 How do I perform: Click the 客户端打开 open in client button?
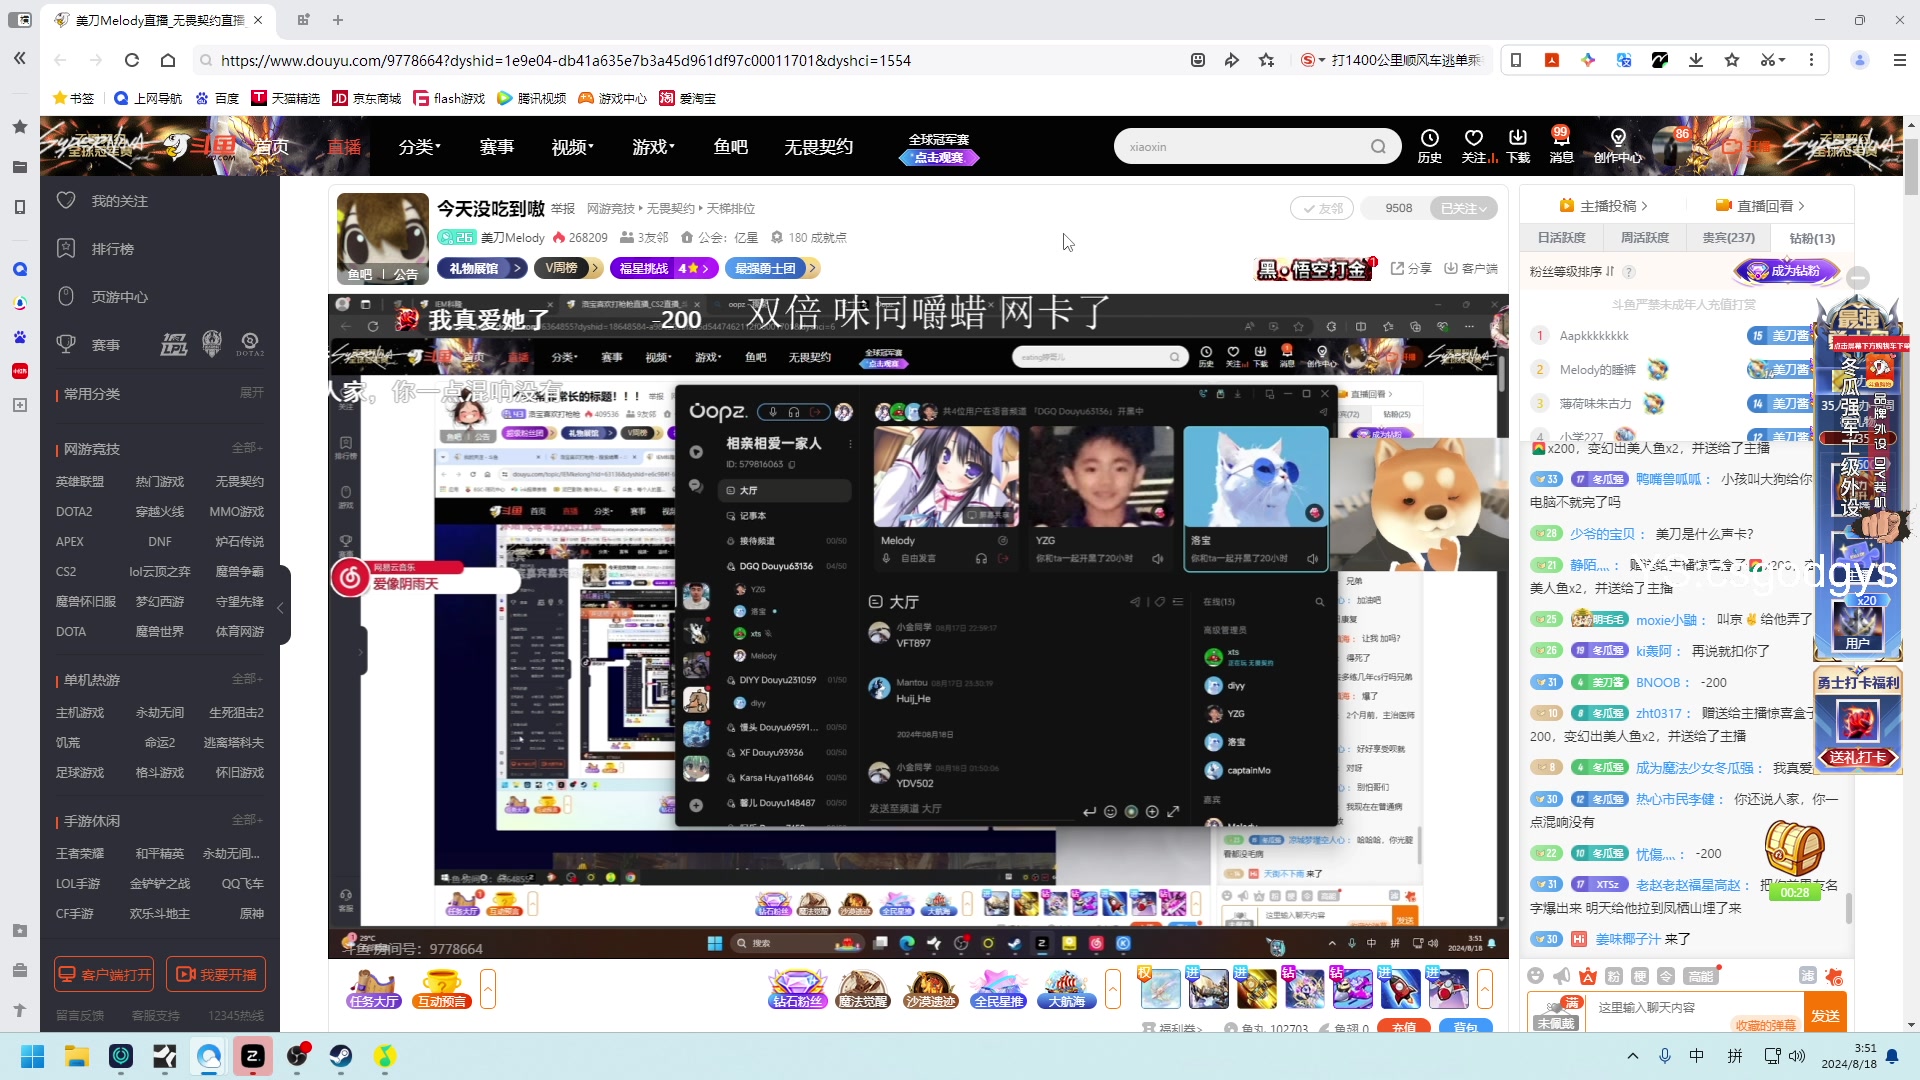click(x=104, y=974)
